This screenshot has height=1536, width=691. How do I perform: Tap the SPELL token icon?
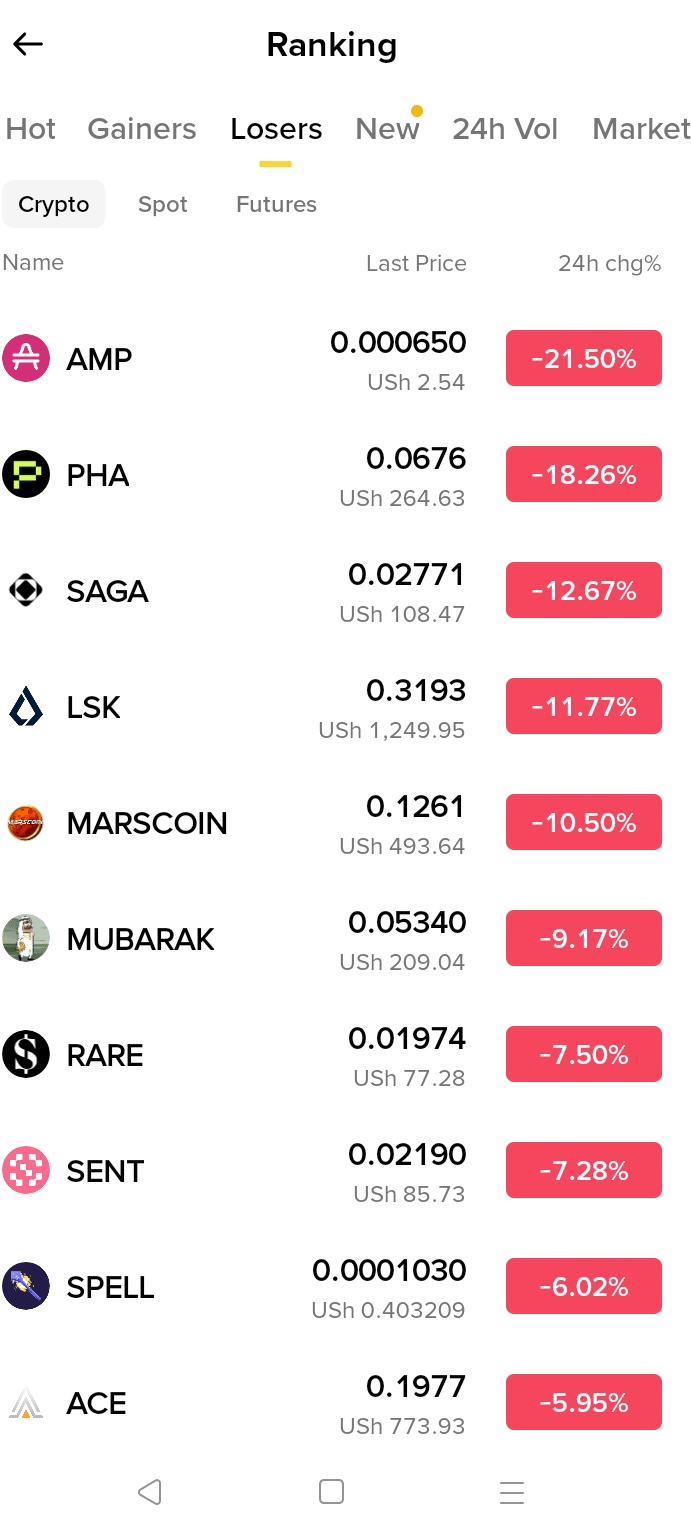[x=26, y=1286]
